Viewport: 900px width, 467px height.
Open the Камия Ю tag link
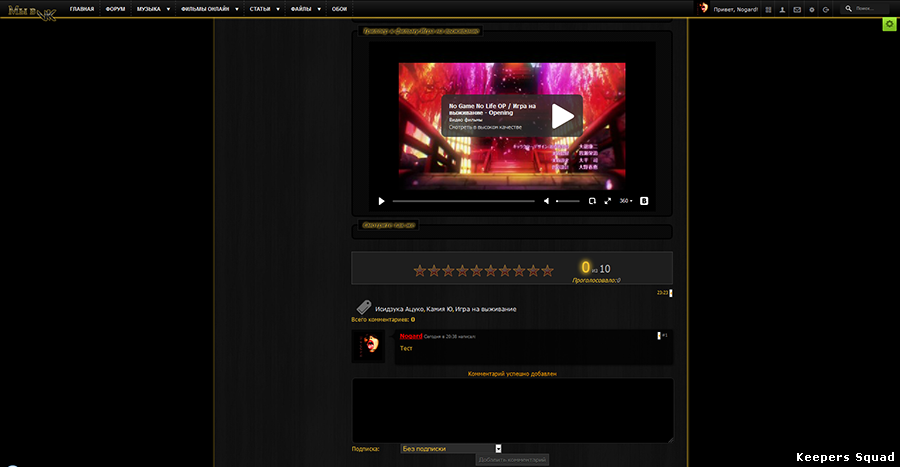coord(440,309)
